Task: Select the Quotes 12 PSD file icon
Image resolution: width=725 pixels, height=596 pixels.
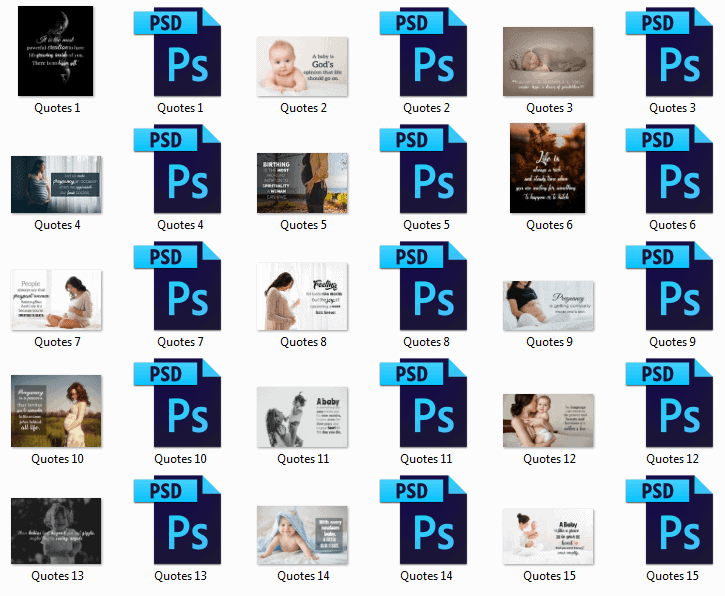Action: (670, 402)
